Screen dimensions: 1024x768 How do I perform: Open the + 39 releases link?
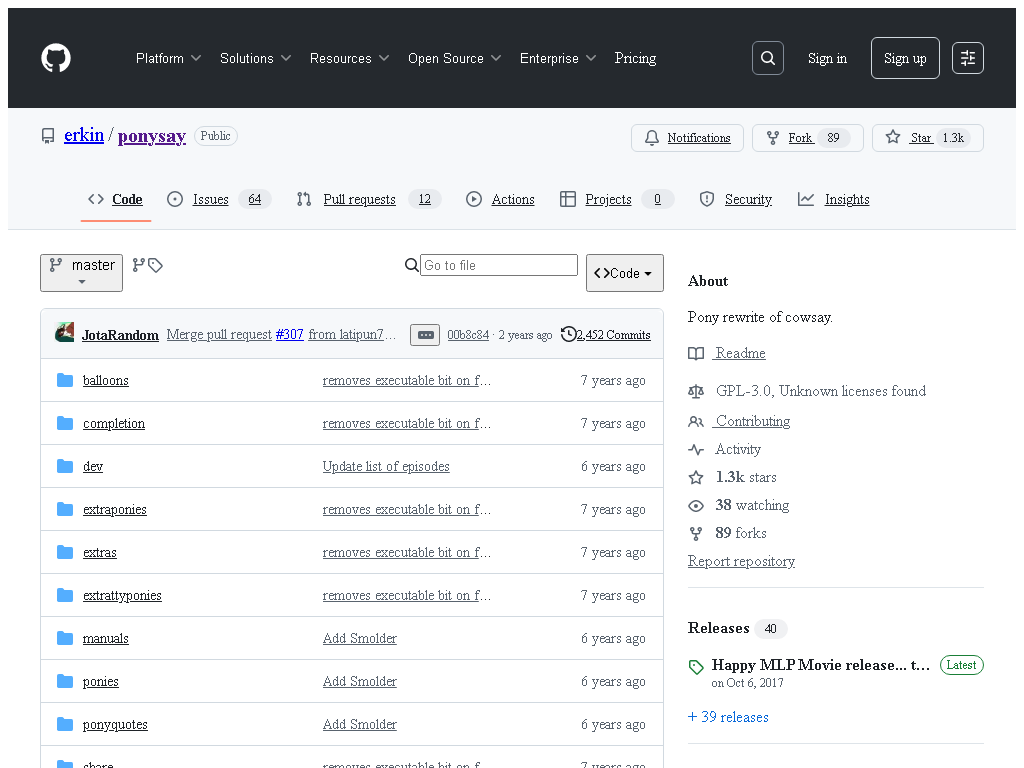tap(728, 717)
